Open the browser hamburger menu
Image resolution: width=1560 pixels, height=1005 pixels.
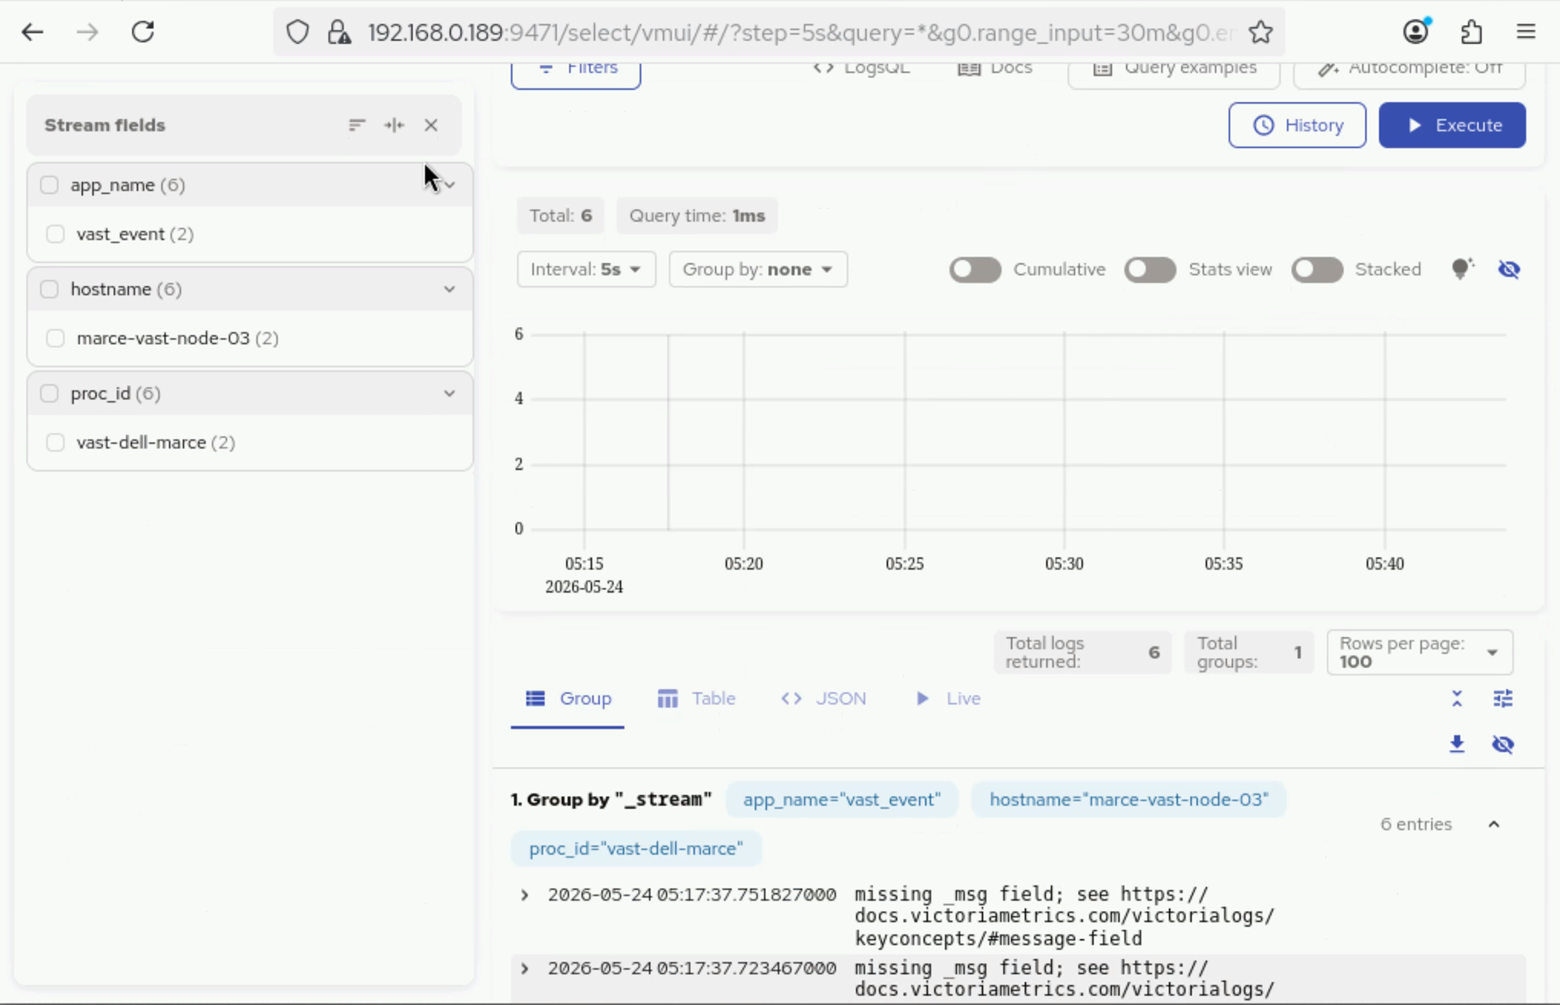(x=1526, y=32)
